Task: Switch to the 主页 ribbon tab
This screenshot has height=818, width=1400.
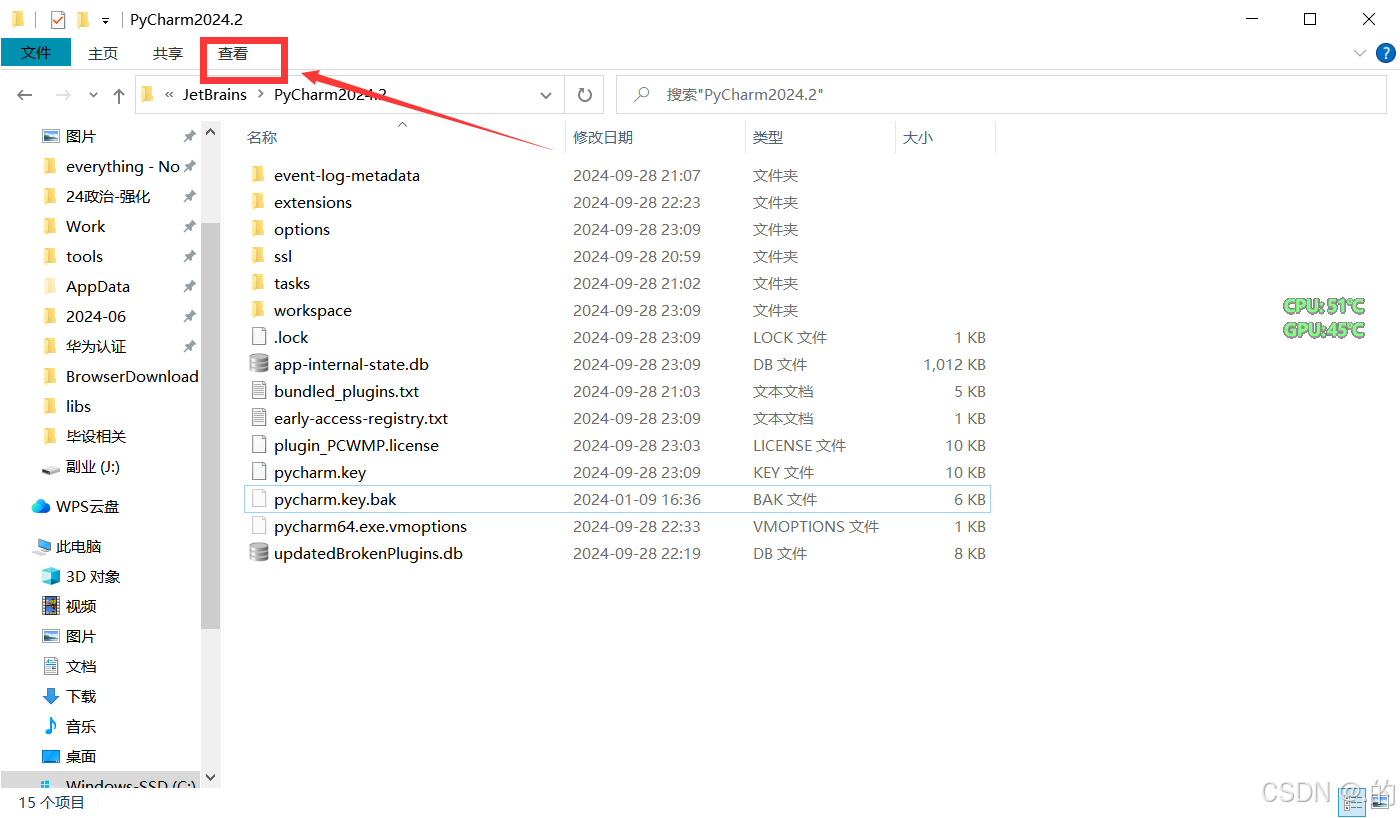Action: (x=103, y=53)
